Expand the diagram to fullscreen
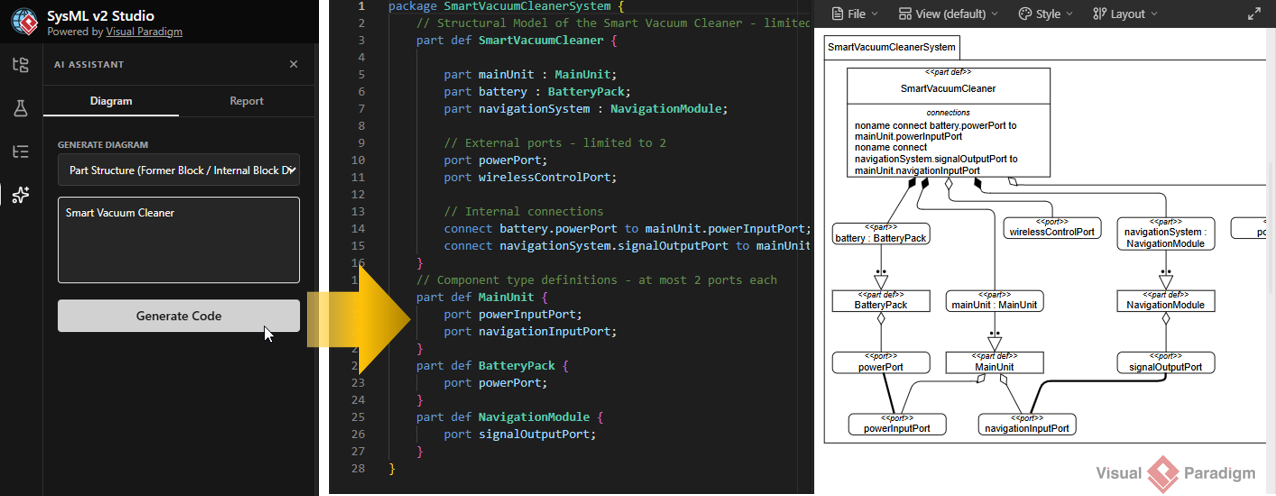The height and width of the screenshot is (496, 1276). [x=1254, y=14]
